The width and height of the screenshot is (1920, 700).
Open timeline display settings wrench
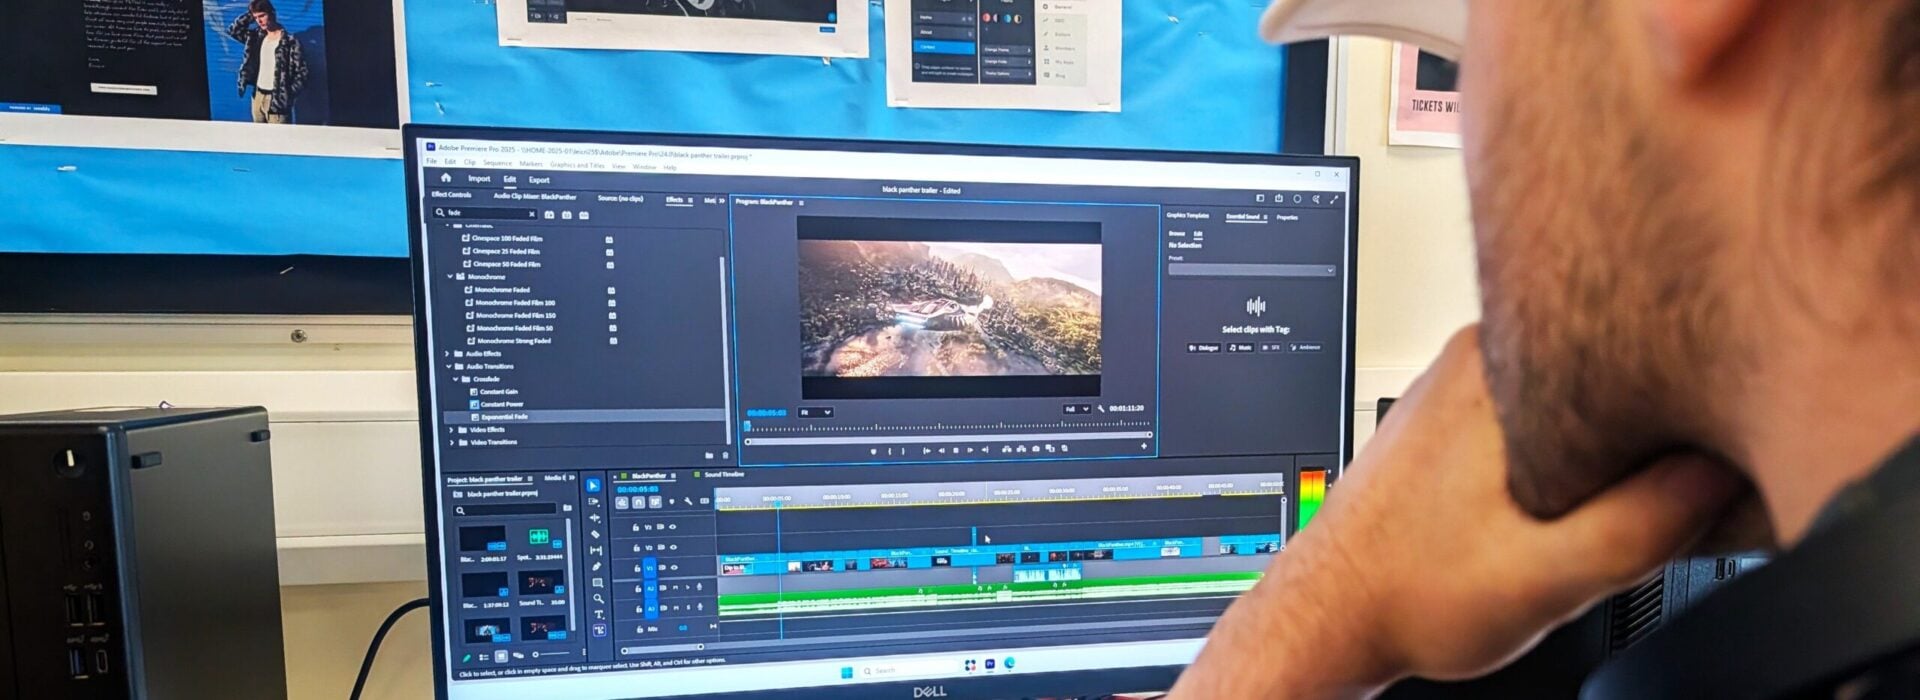(688, 501)
